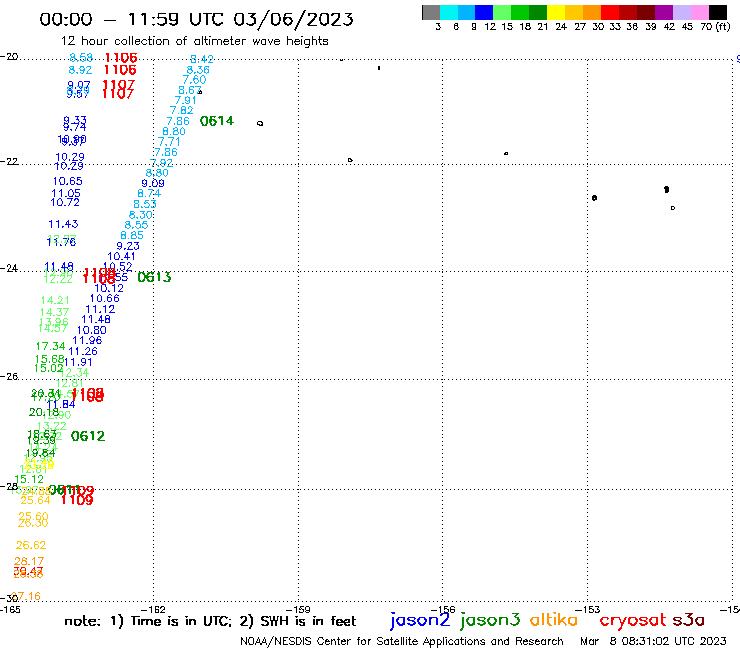Click the green 0614 time stamp
The image size is (740, 650).
click(x=217, y=121)
